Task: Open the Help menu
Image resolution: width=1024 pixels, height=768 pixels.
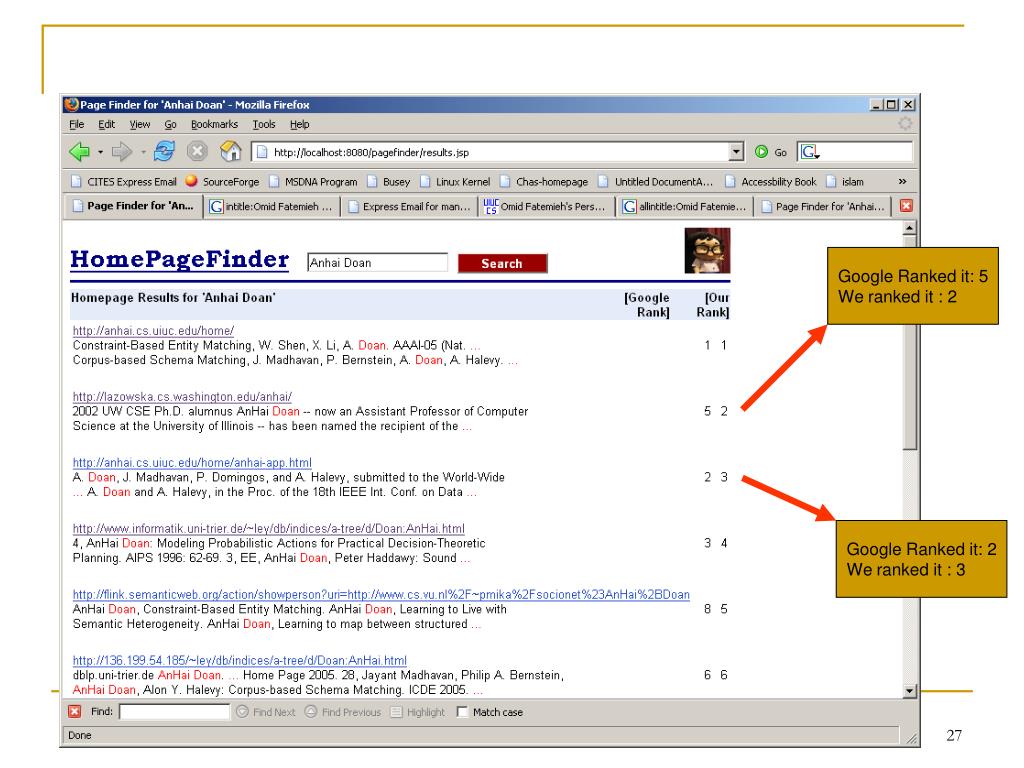Action: pyautogui.click(x=299, y=124)
